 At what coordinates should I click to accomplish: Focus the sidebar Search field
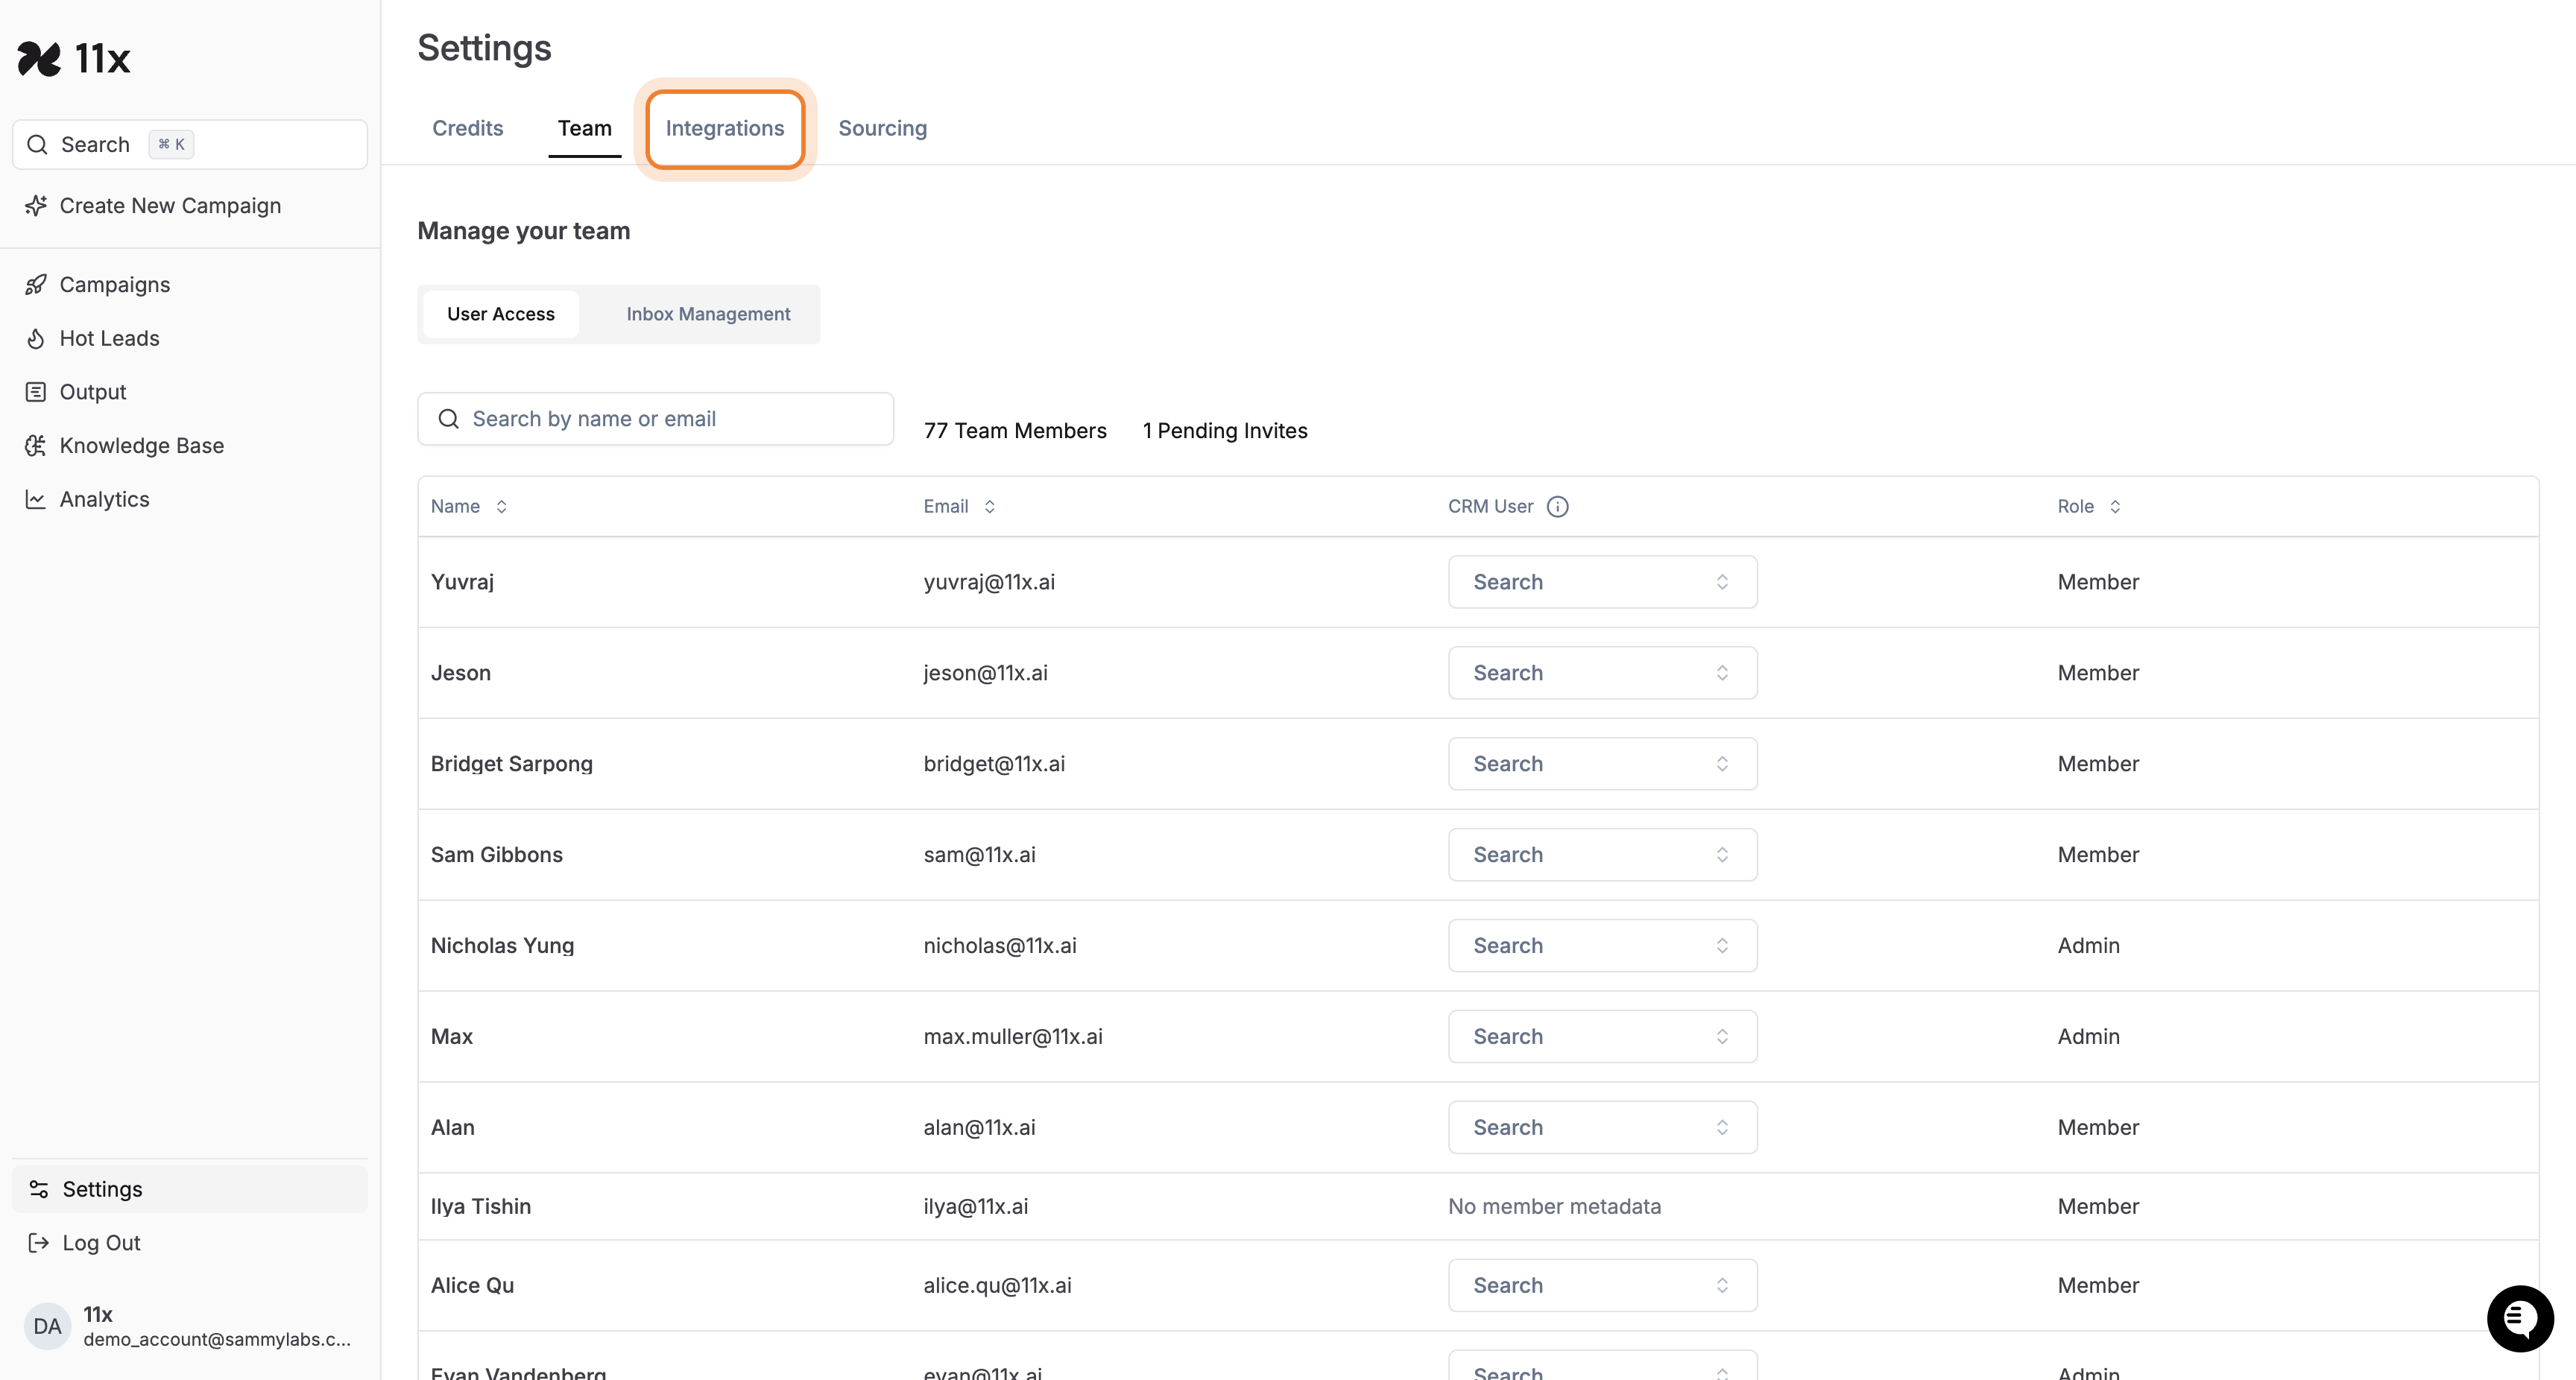[190, 144]
